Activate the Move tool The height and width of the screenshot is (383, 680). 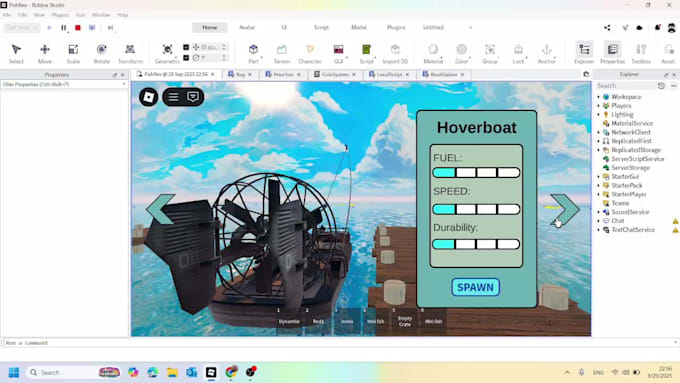tap(45, 54)
